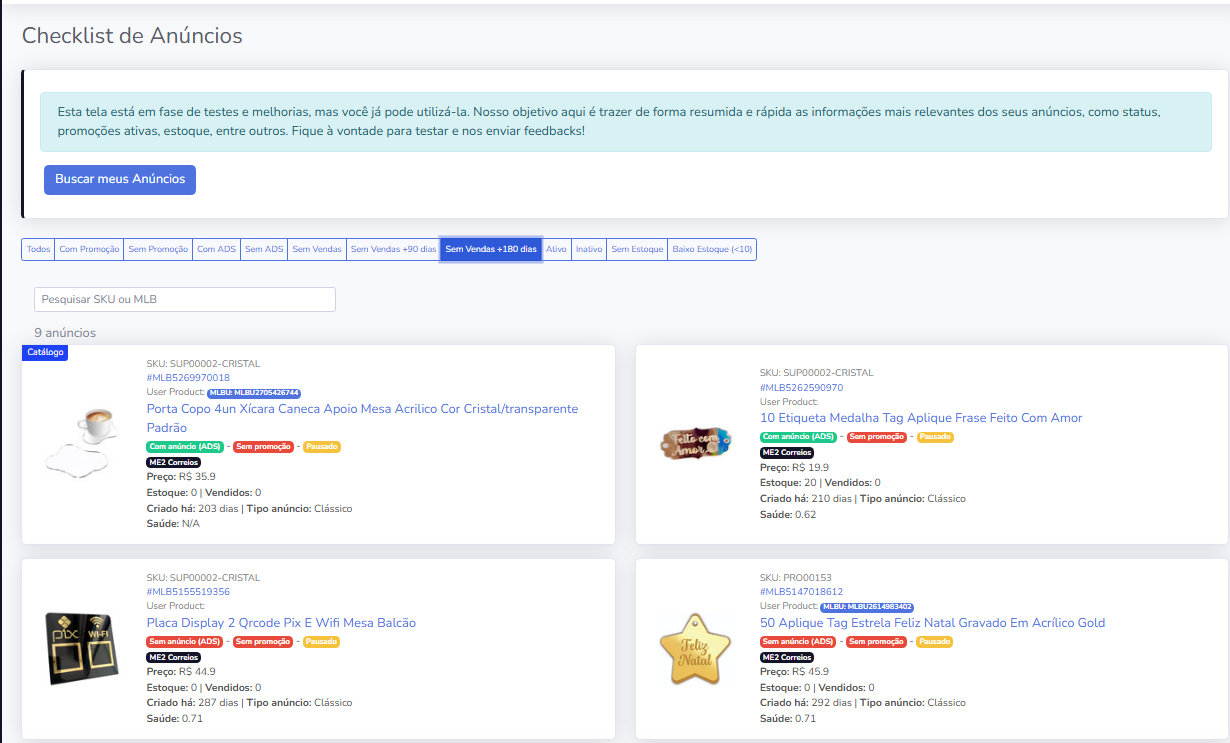Screen dimensions: 1230x743
Task: Open 50 Aplique Tag Estrela listing
Action: [x=932, y=623]
